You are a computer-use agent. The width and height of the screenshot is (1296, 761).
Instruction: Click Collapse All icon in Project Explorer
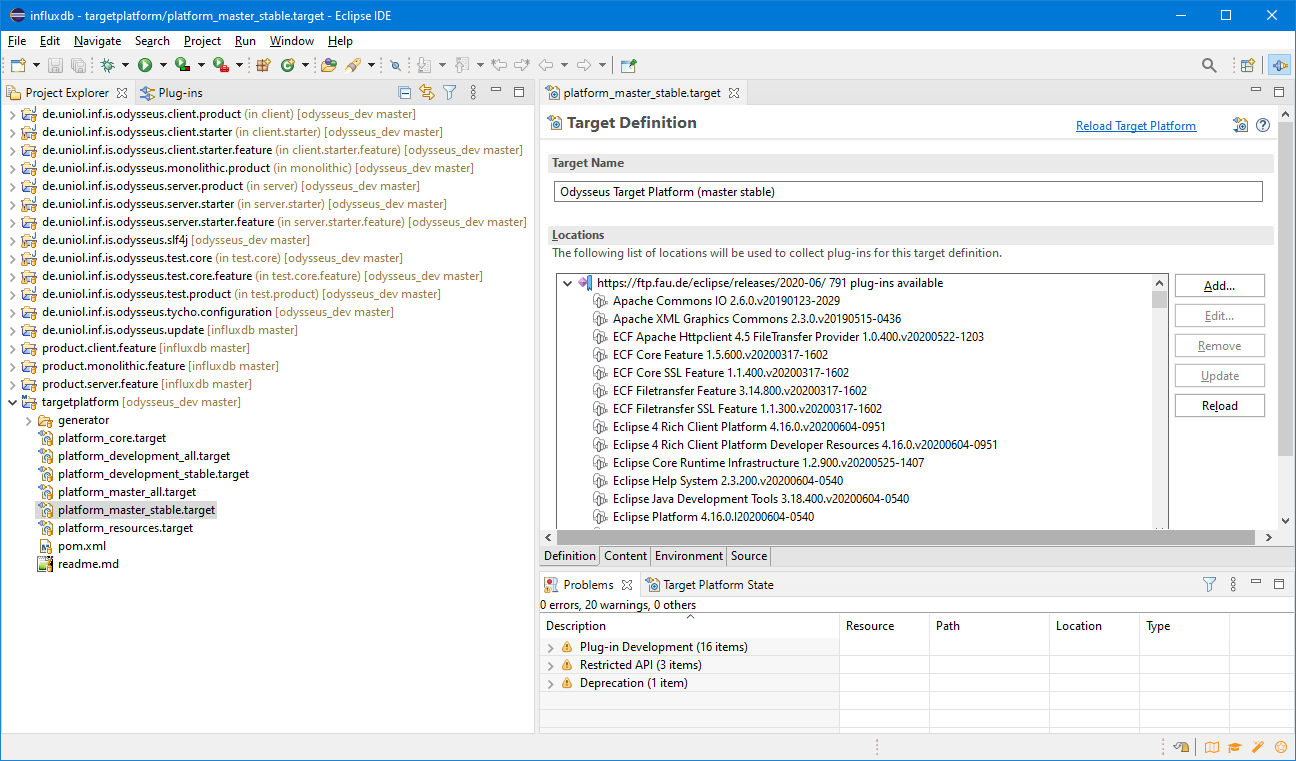405,93
